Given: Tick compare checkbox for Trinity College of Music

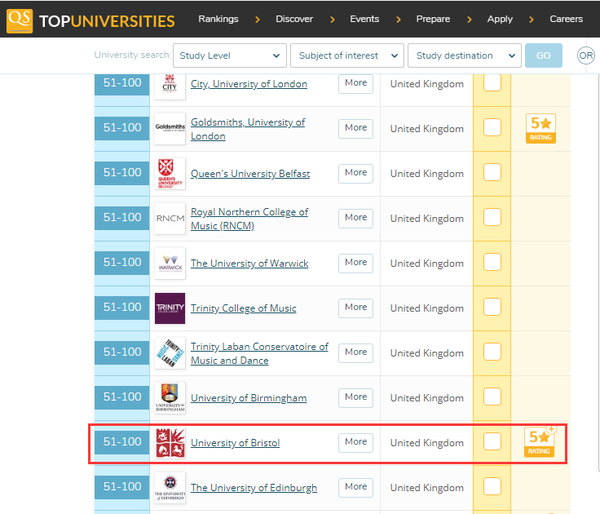Looking at the screenshot, I should pos(492,307).
